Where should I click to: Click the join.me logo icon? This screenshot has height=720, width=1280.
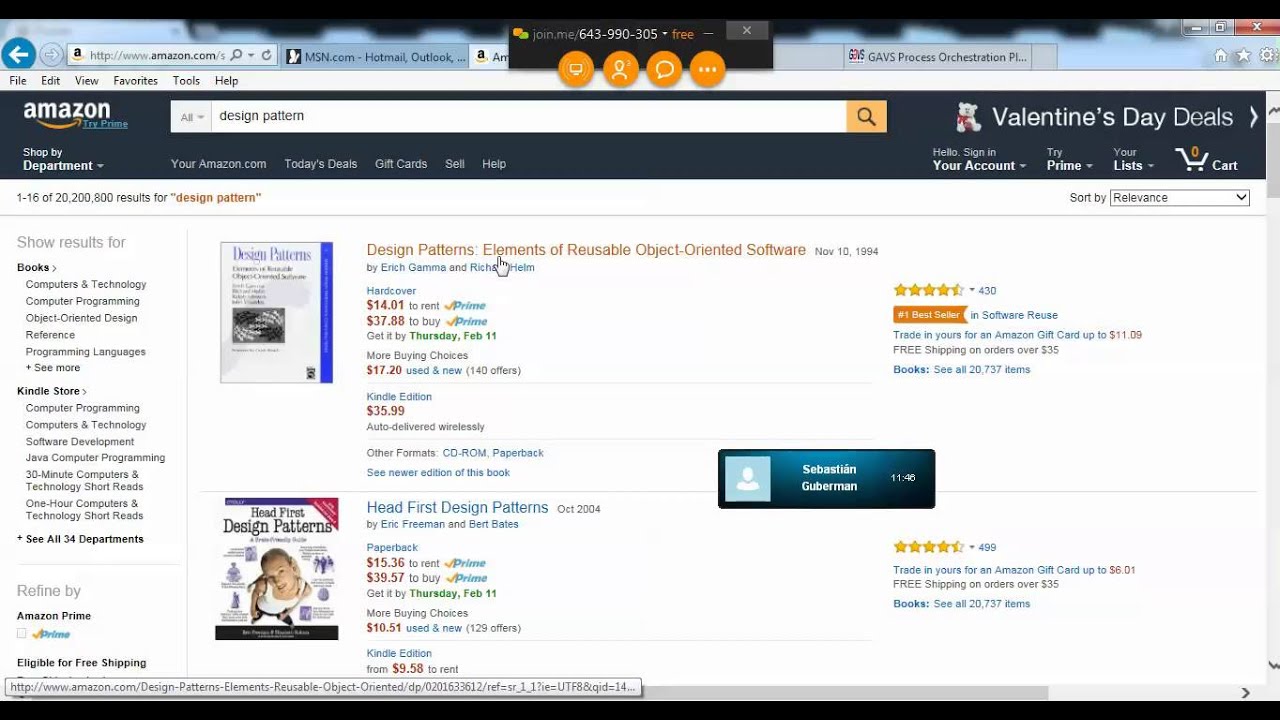click(x=520, y=34)
